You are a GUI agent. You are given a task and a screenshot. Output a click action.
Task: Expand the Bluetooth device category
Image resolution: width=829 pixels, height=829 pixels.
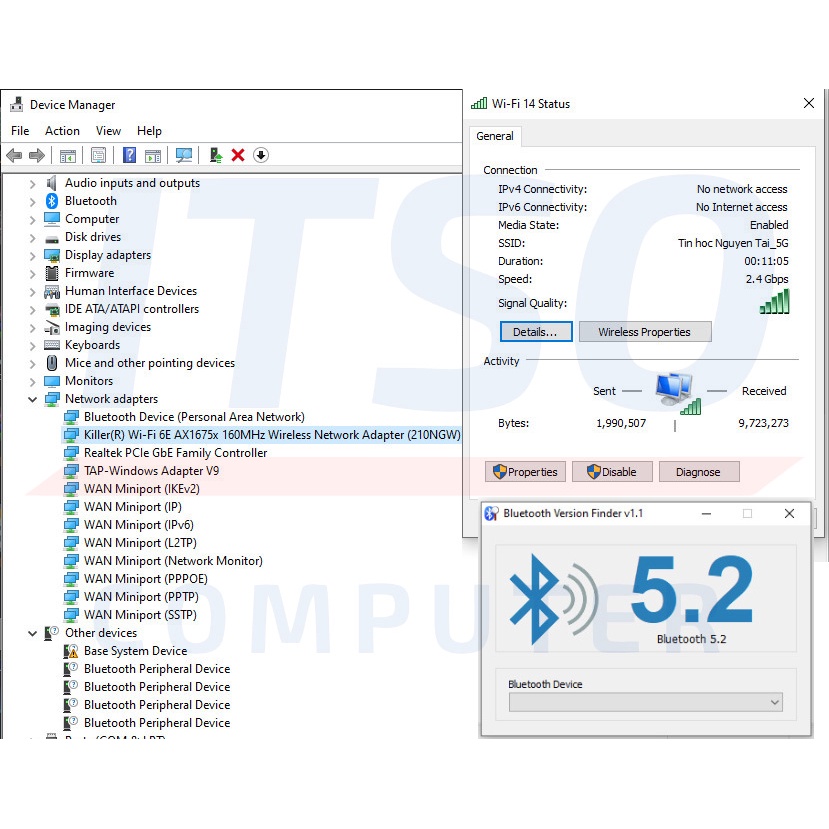point(33,201)
